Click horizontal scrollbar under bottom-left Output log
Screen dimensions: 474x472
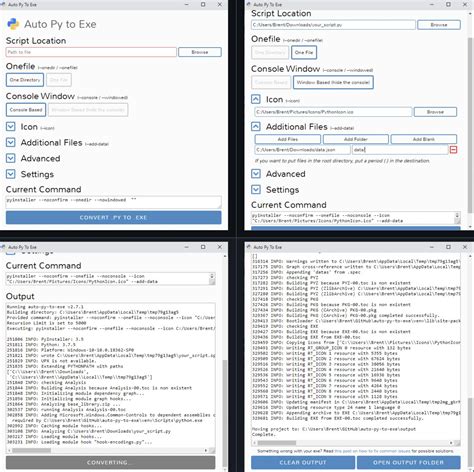[x=32, y=450]
